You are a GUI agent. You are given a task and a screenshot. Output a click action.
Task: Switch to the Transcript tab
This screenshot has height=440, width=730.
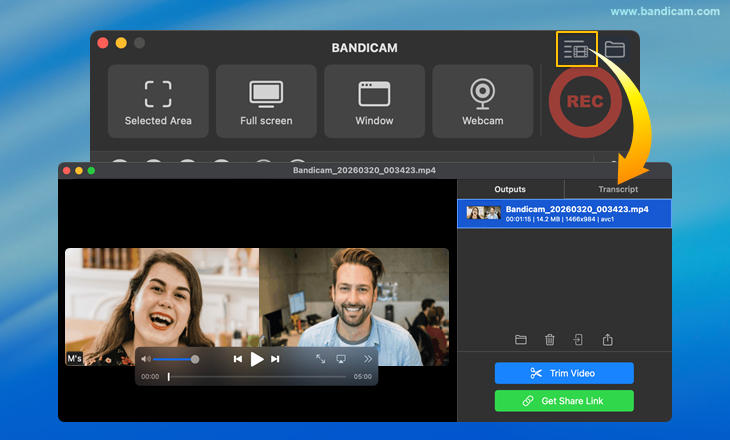[618, 189]
